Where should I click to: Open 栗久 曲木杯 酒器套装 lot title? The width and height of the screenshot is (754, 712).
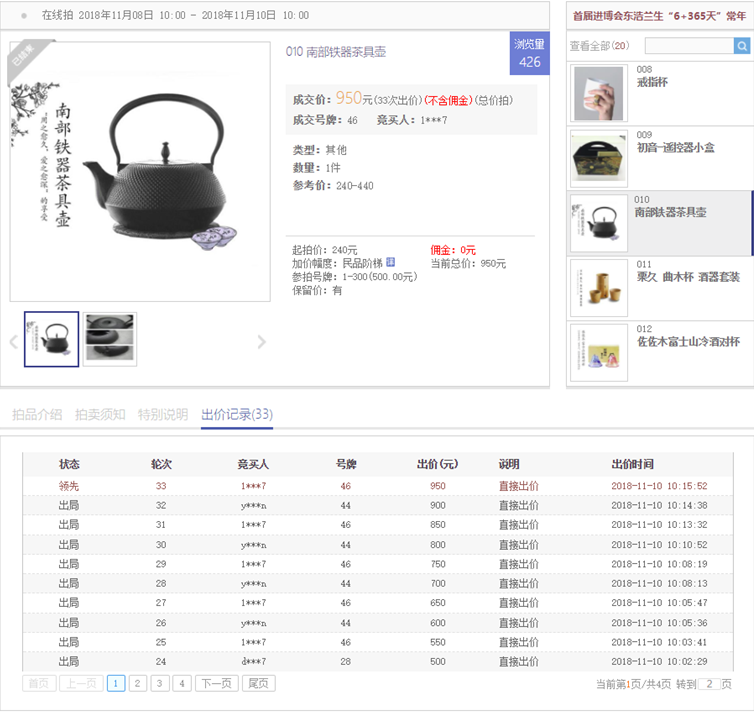(x=689, y=277)
